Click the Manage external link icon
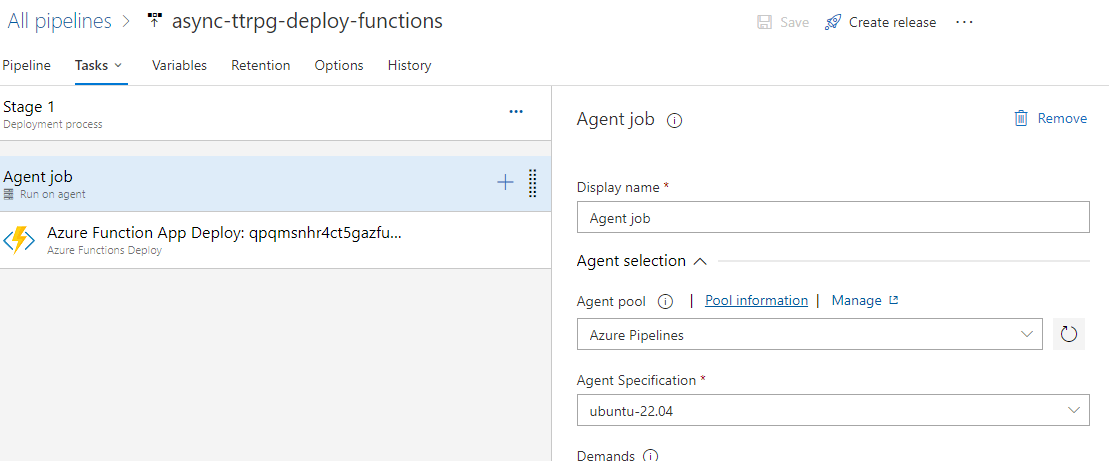Screen dimensions: 1109x461 [x=893, y=300]
